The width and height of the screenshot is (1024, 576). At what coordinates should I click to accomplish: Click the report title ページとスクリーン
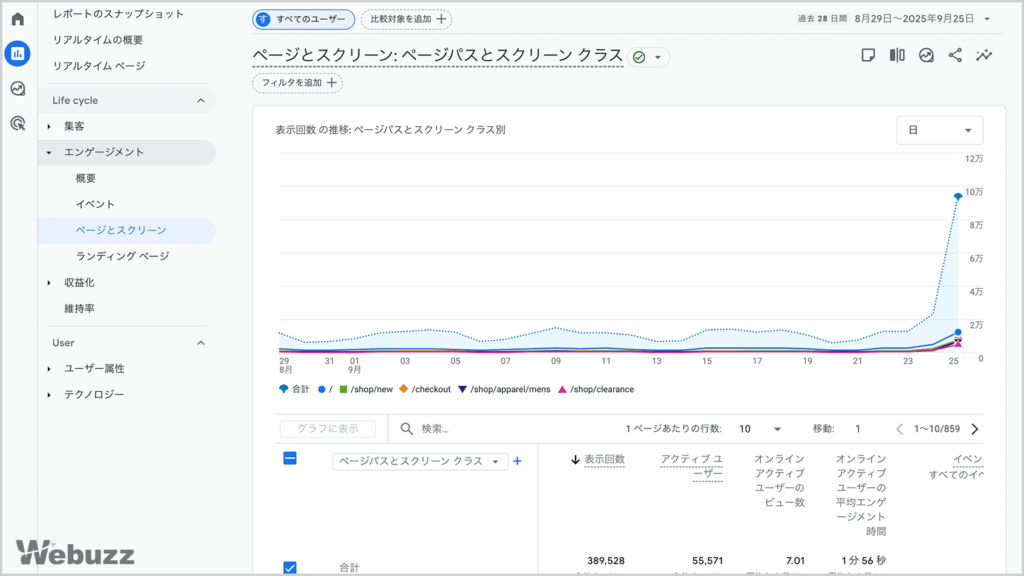tap(438, 56)
